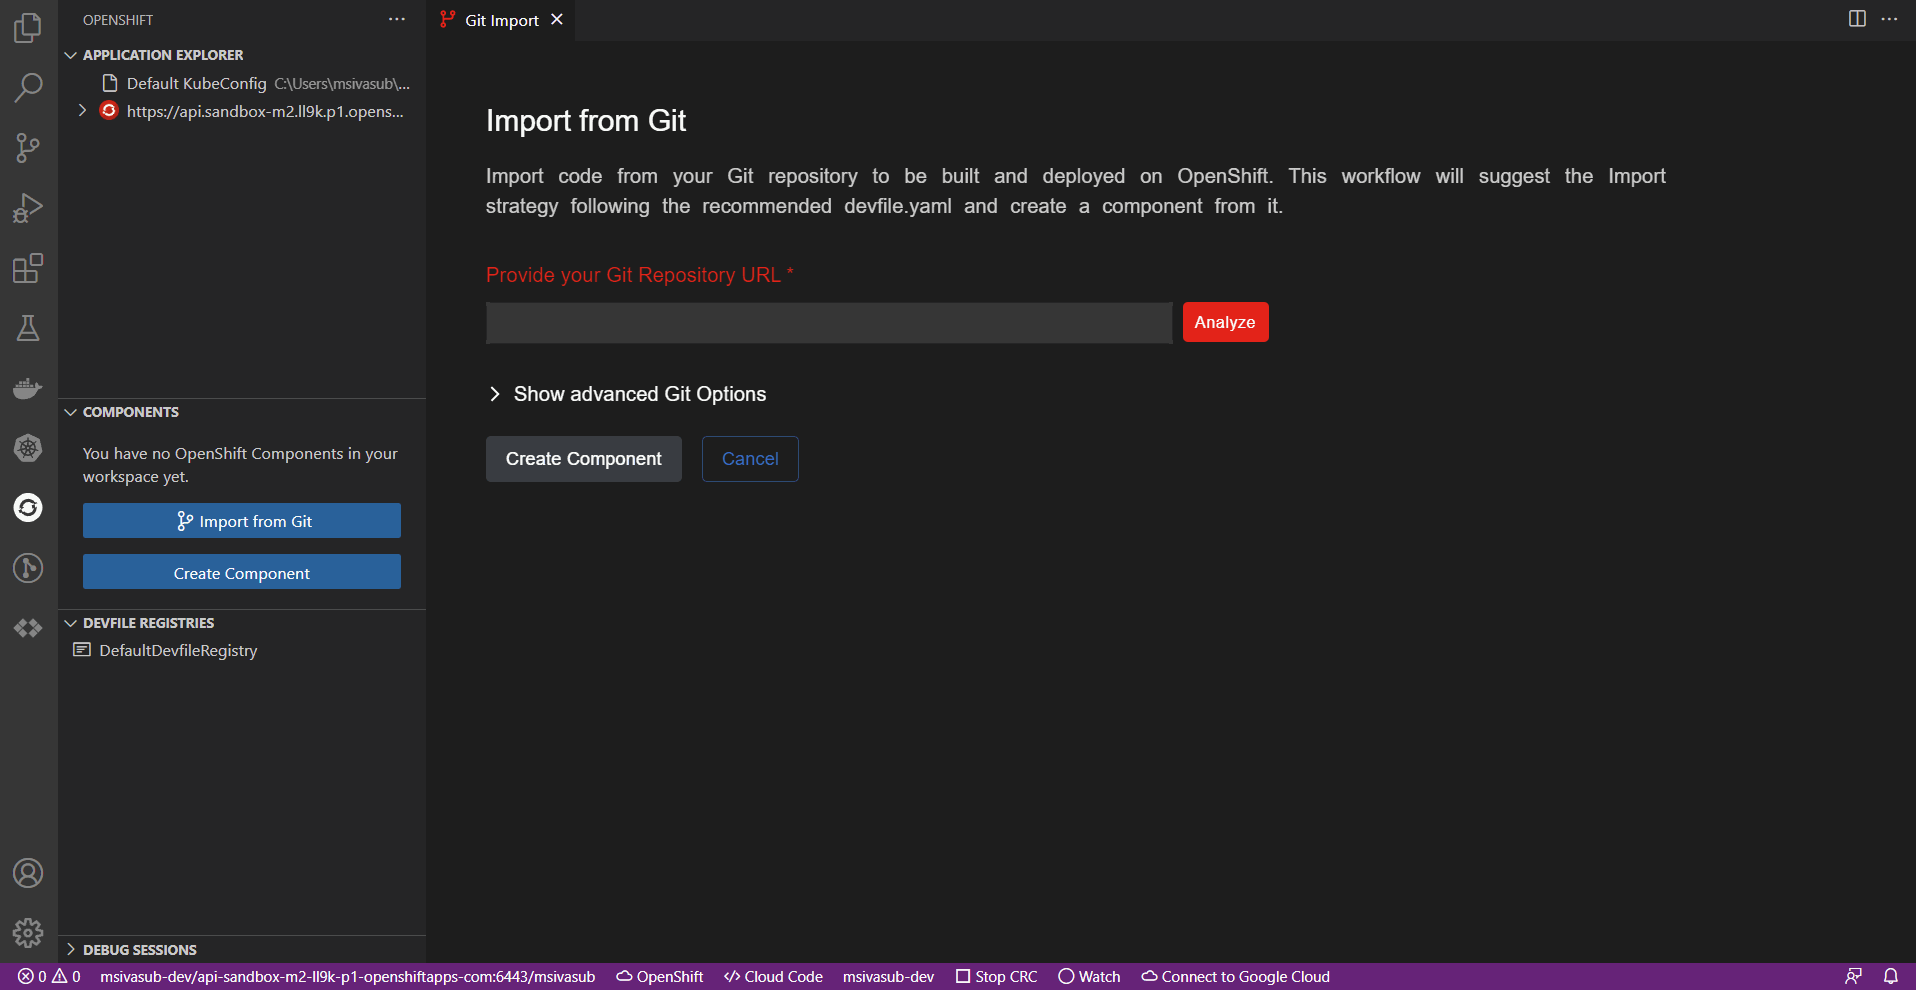This screenshot has width=1916, height=990.
Task: Open OpenShift panel more actions ellipsis
Action: coord(397,19)
